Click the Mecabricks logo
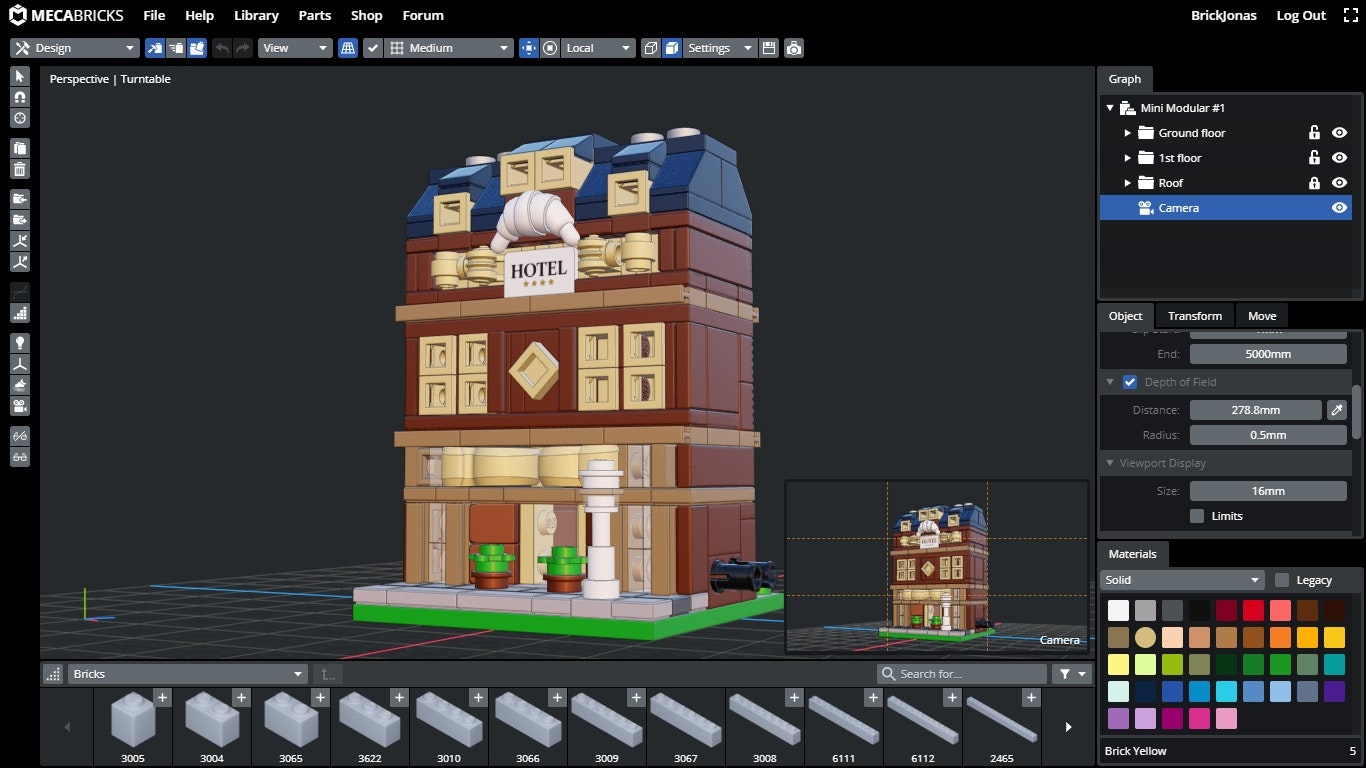 [67, 15]
